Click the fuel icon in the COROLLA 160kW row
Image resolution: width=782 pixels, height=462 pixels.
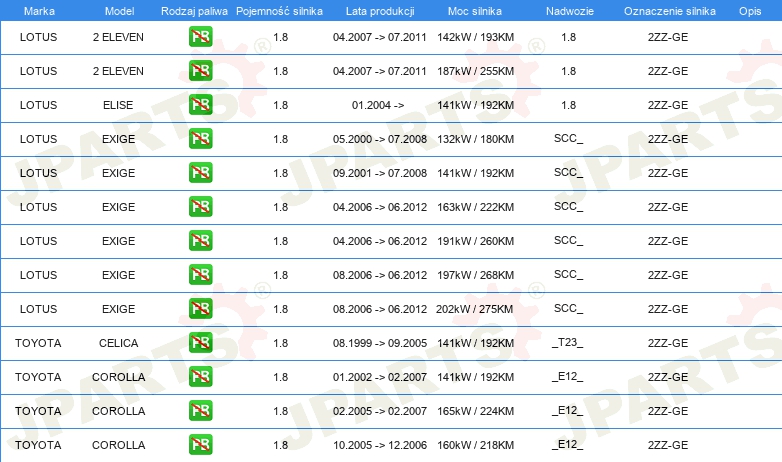(x=200, y=444)
